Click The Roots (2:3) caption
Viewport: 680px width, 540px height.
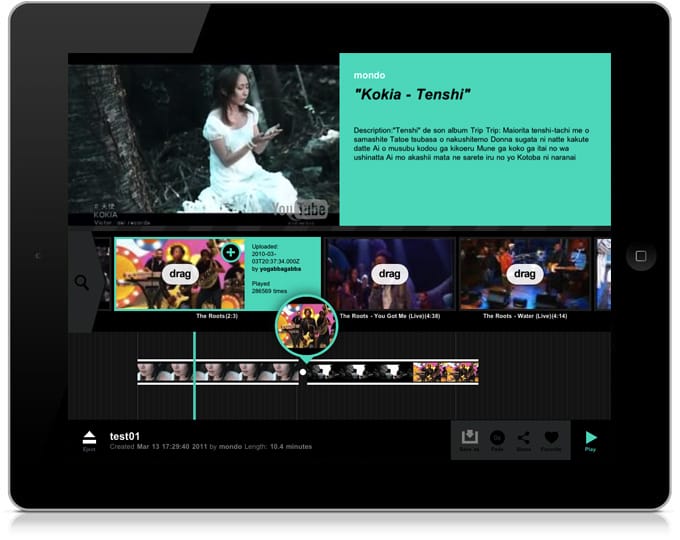(217, 316)
